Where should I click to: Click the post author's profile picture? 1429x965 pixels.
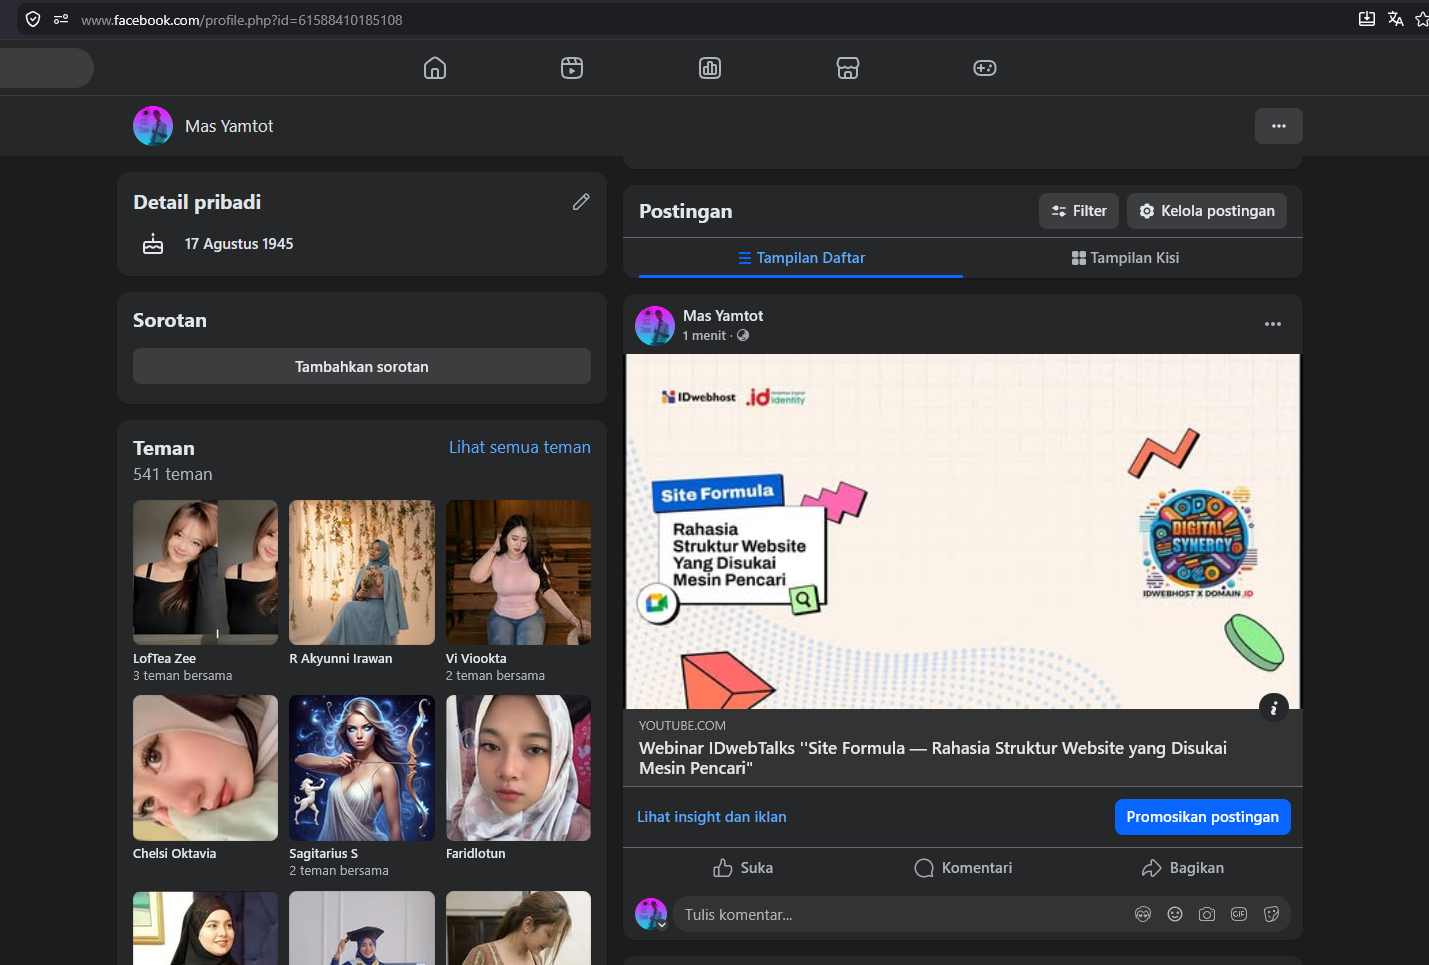pos(655,326)
